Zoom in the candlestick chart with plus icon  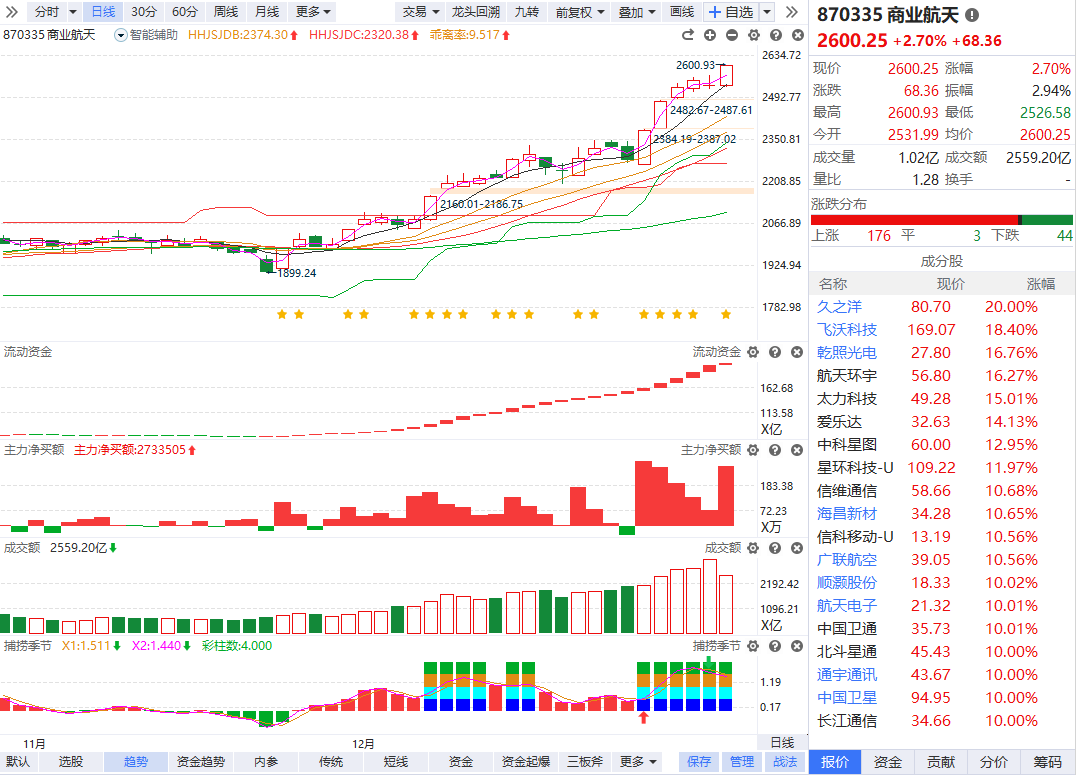point(710,35)
